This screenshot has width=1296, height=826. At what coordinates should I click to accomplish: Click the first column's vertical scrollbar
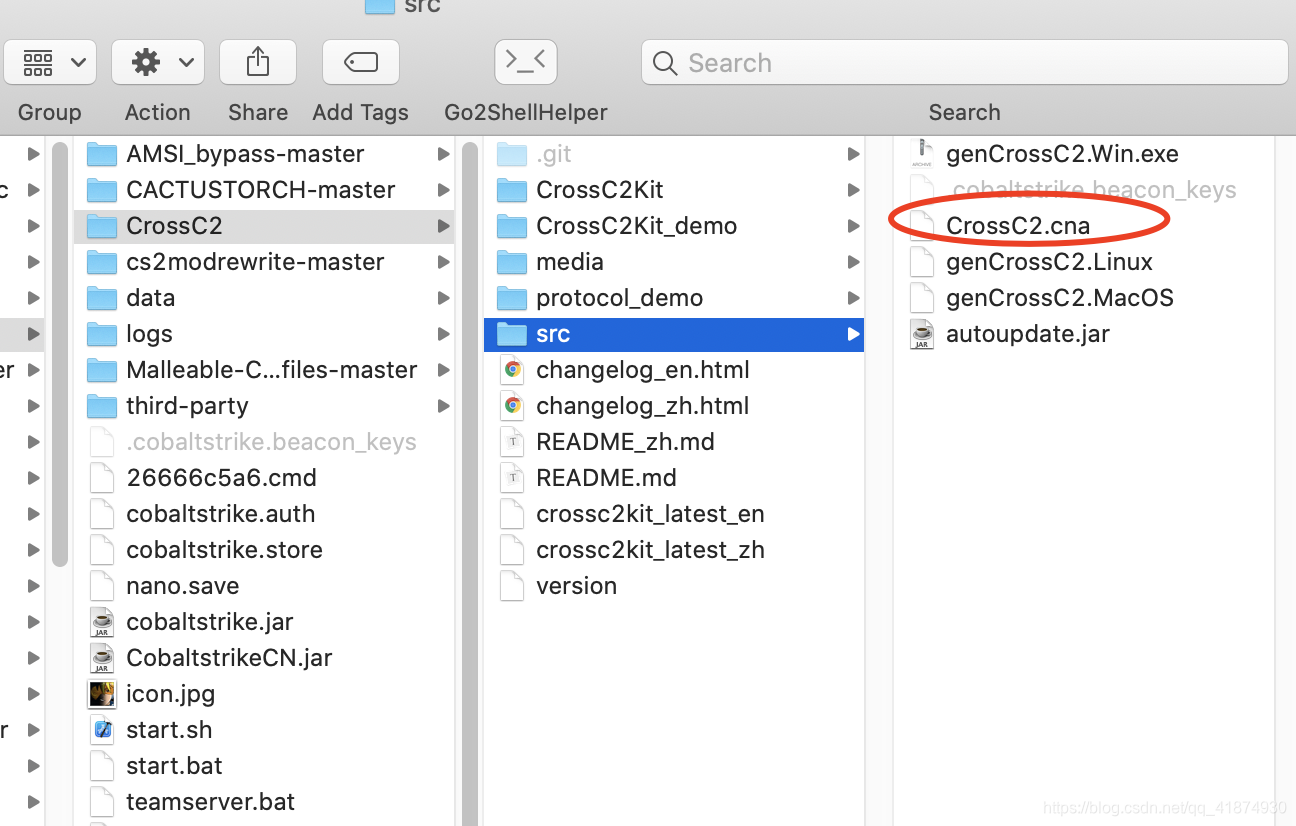pos(60,355)
